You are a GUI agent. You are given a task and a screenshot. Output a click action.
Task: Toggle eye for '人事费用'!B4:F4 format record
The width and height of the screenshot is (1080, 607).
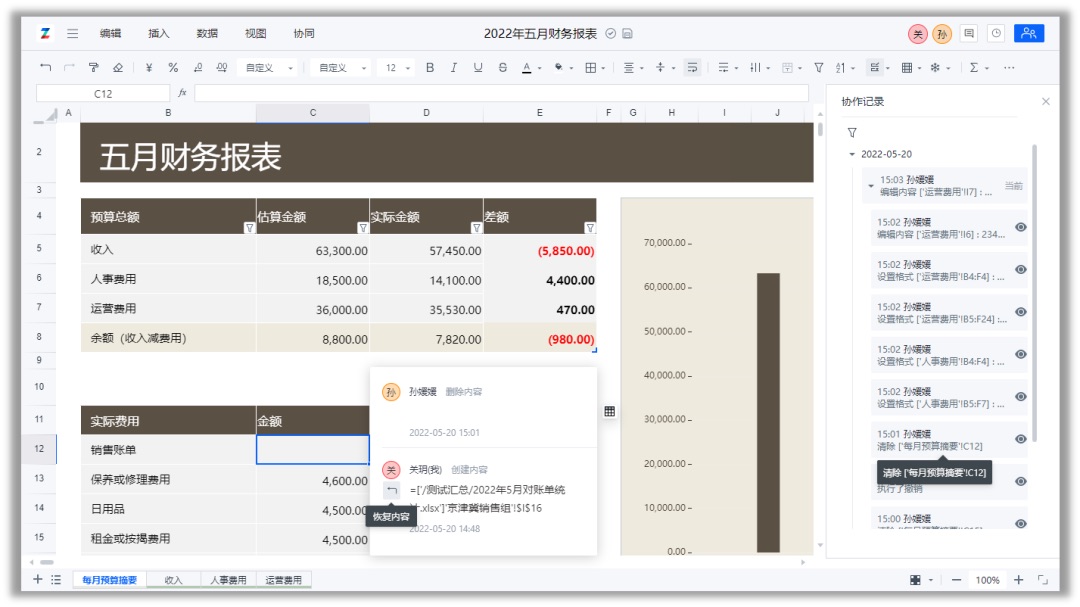coord(1021,354)
